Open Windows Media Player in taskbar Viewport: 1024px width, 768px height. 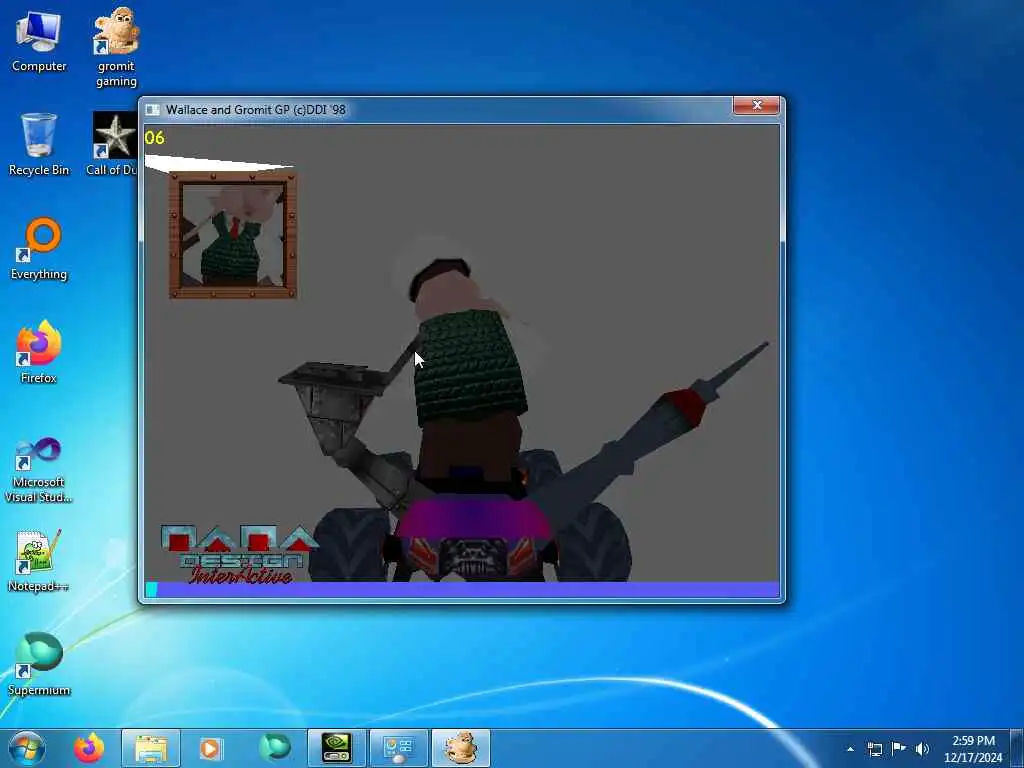point(210,748)
